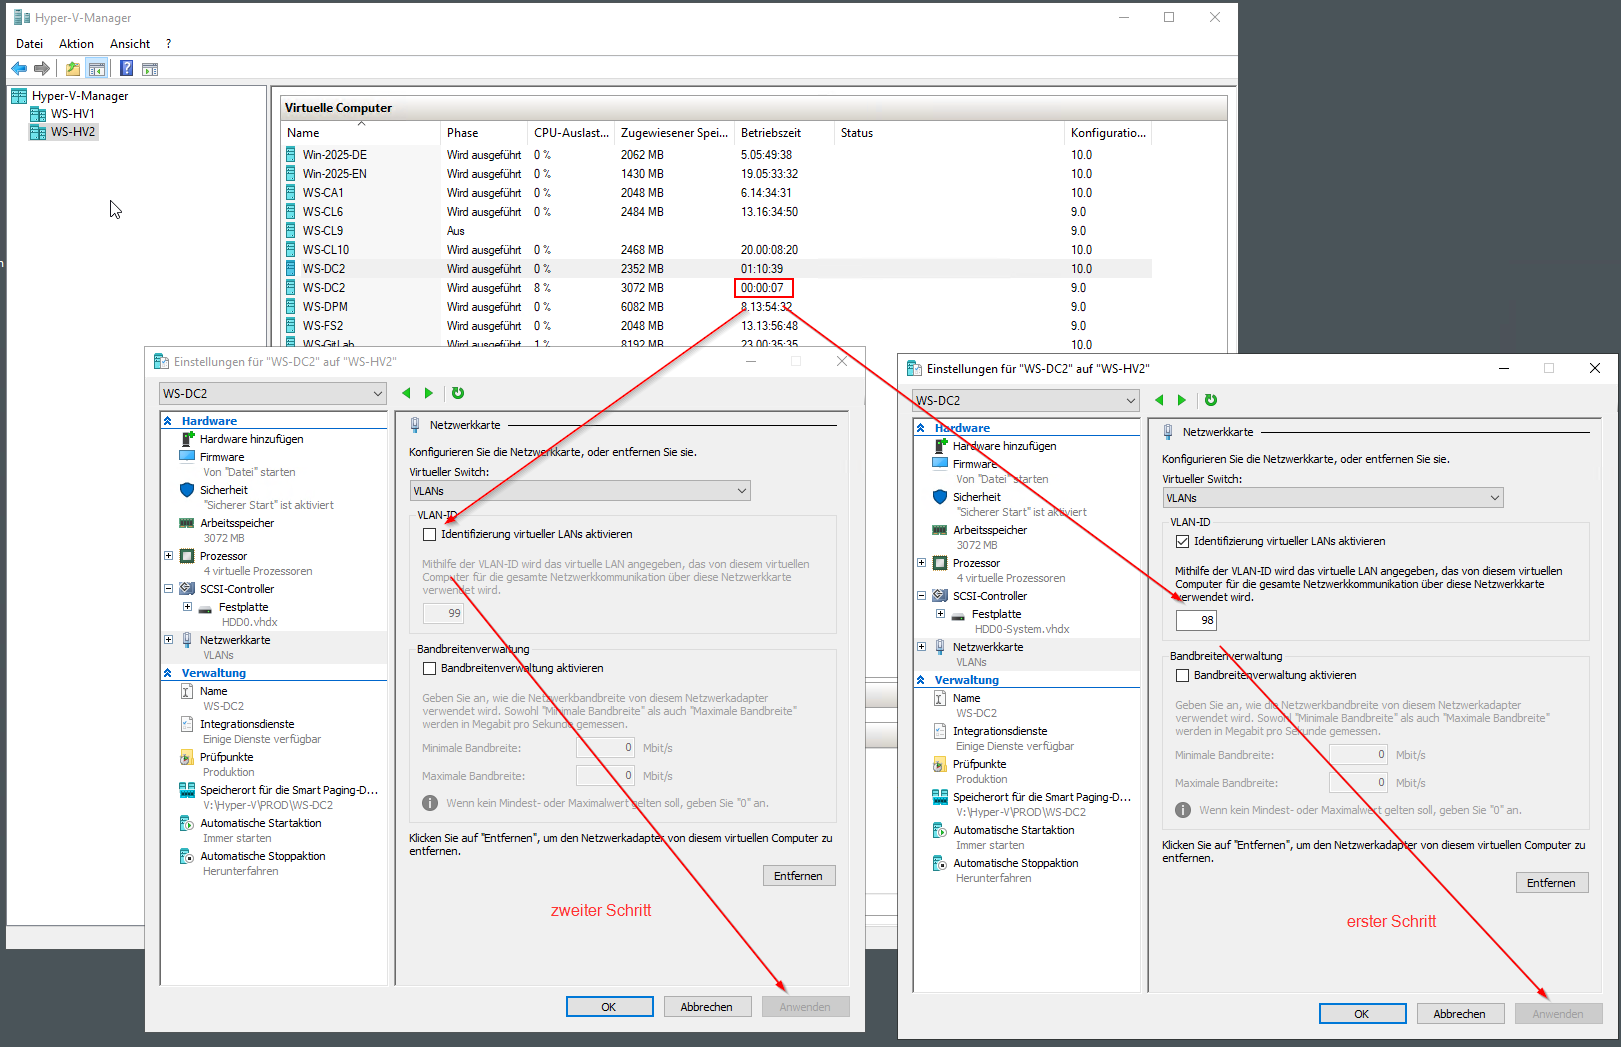Select WS-CL9 virtual machine that is off
Screen dimensions: 1621x1047
click(717, 231)
